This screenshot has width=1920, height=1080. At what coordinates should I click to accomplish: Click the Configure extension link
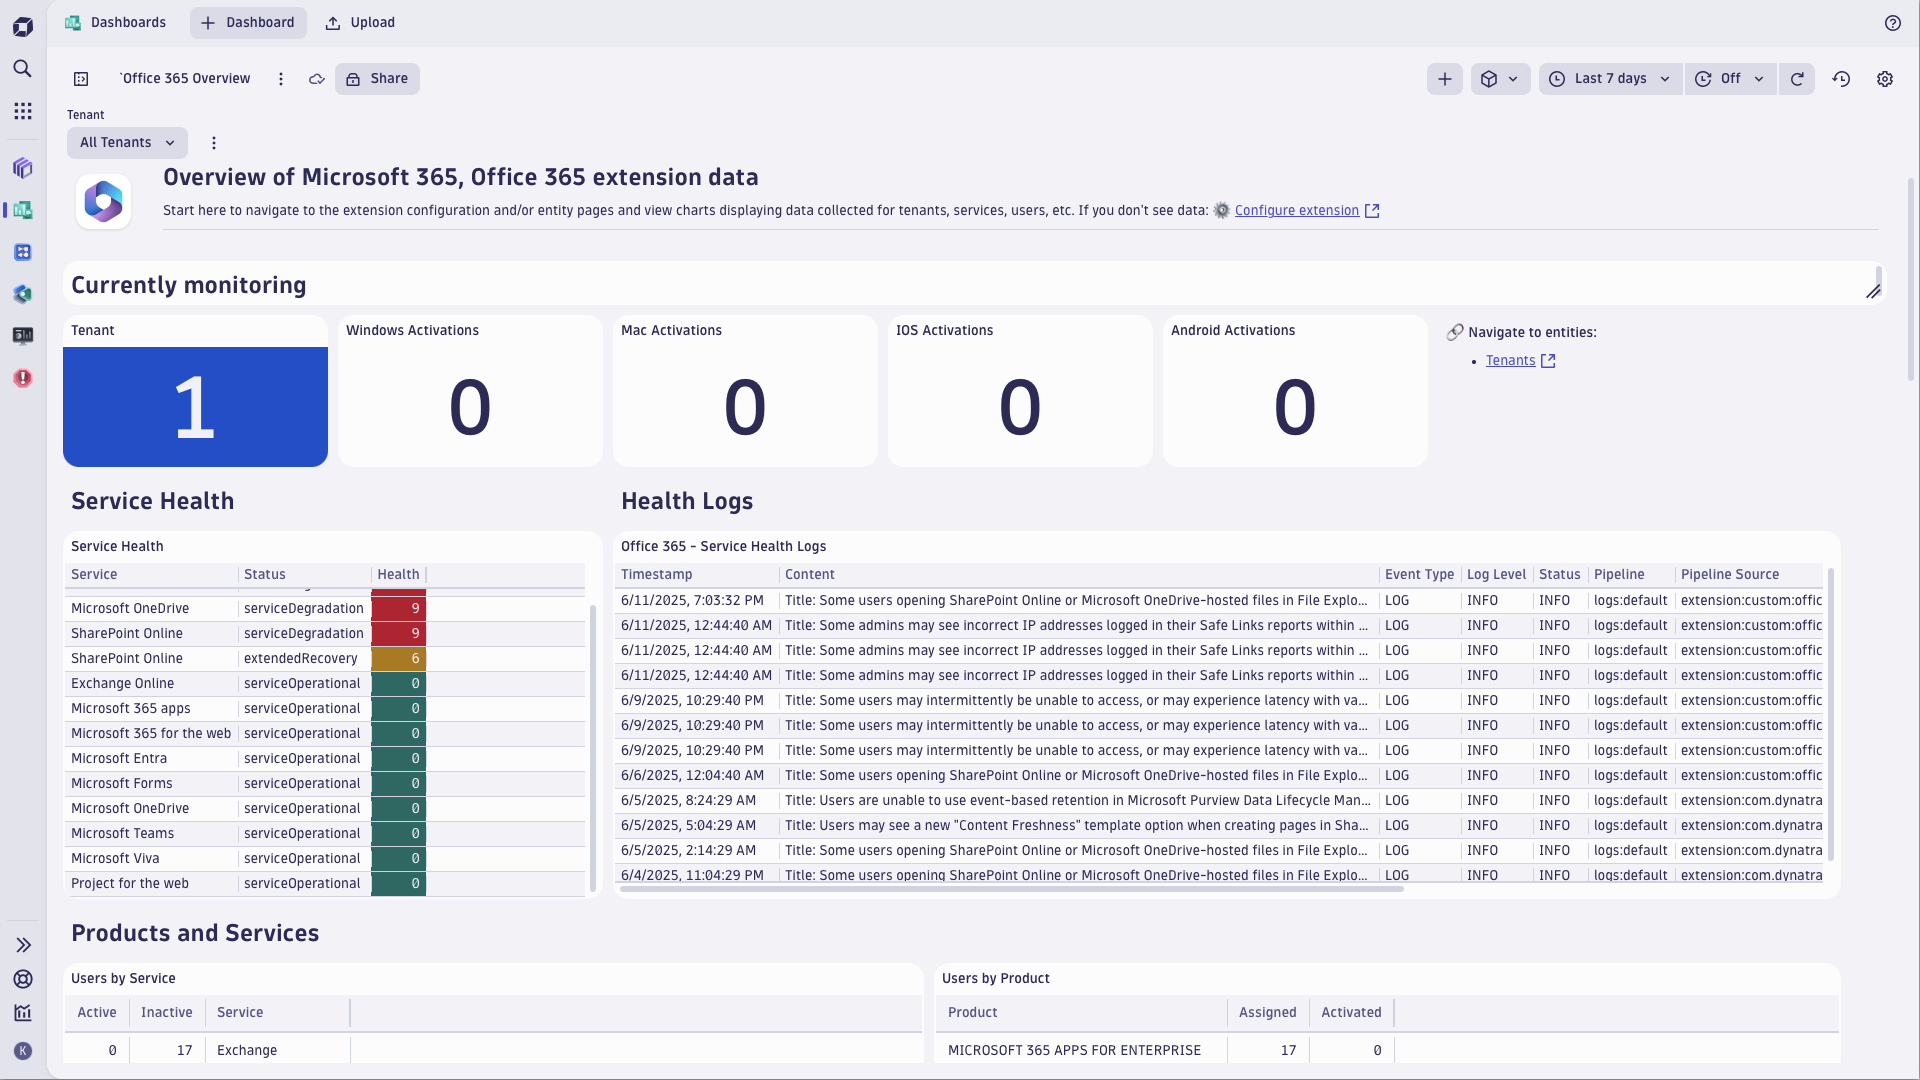pos(1297,210)
